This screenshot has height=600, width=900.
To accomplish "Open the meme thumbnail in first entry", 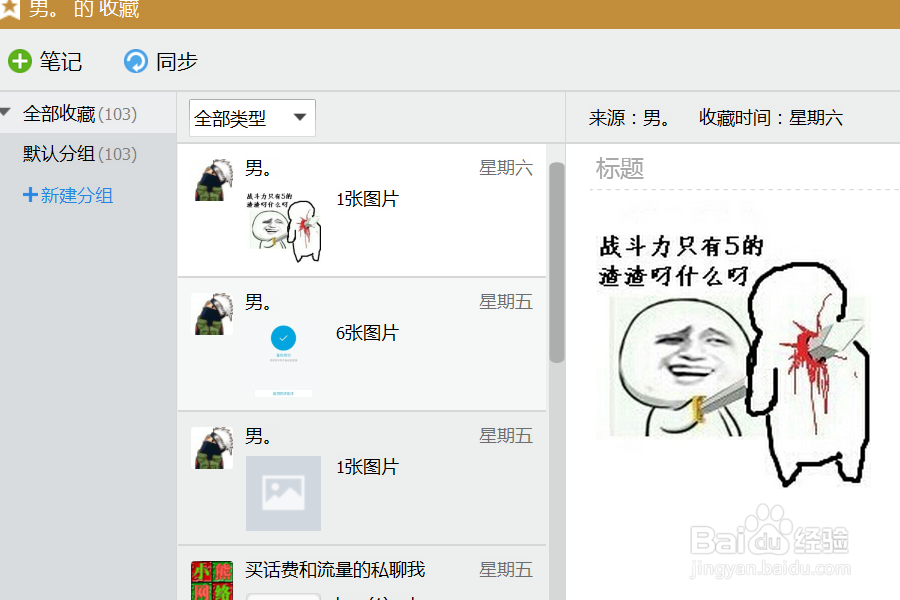I will (284, 226).
